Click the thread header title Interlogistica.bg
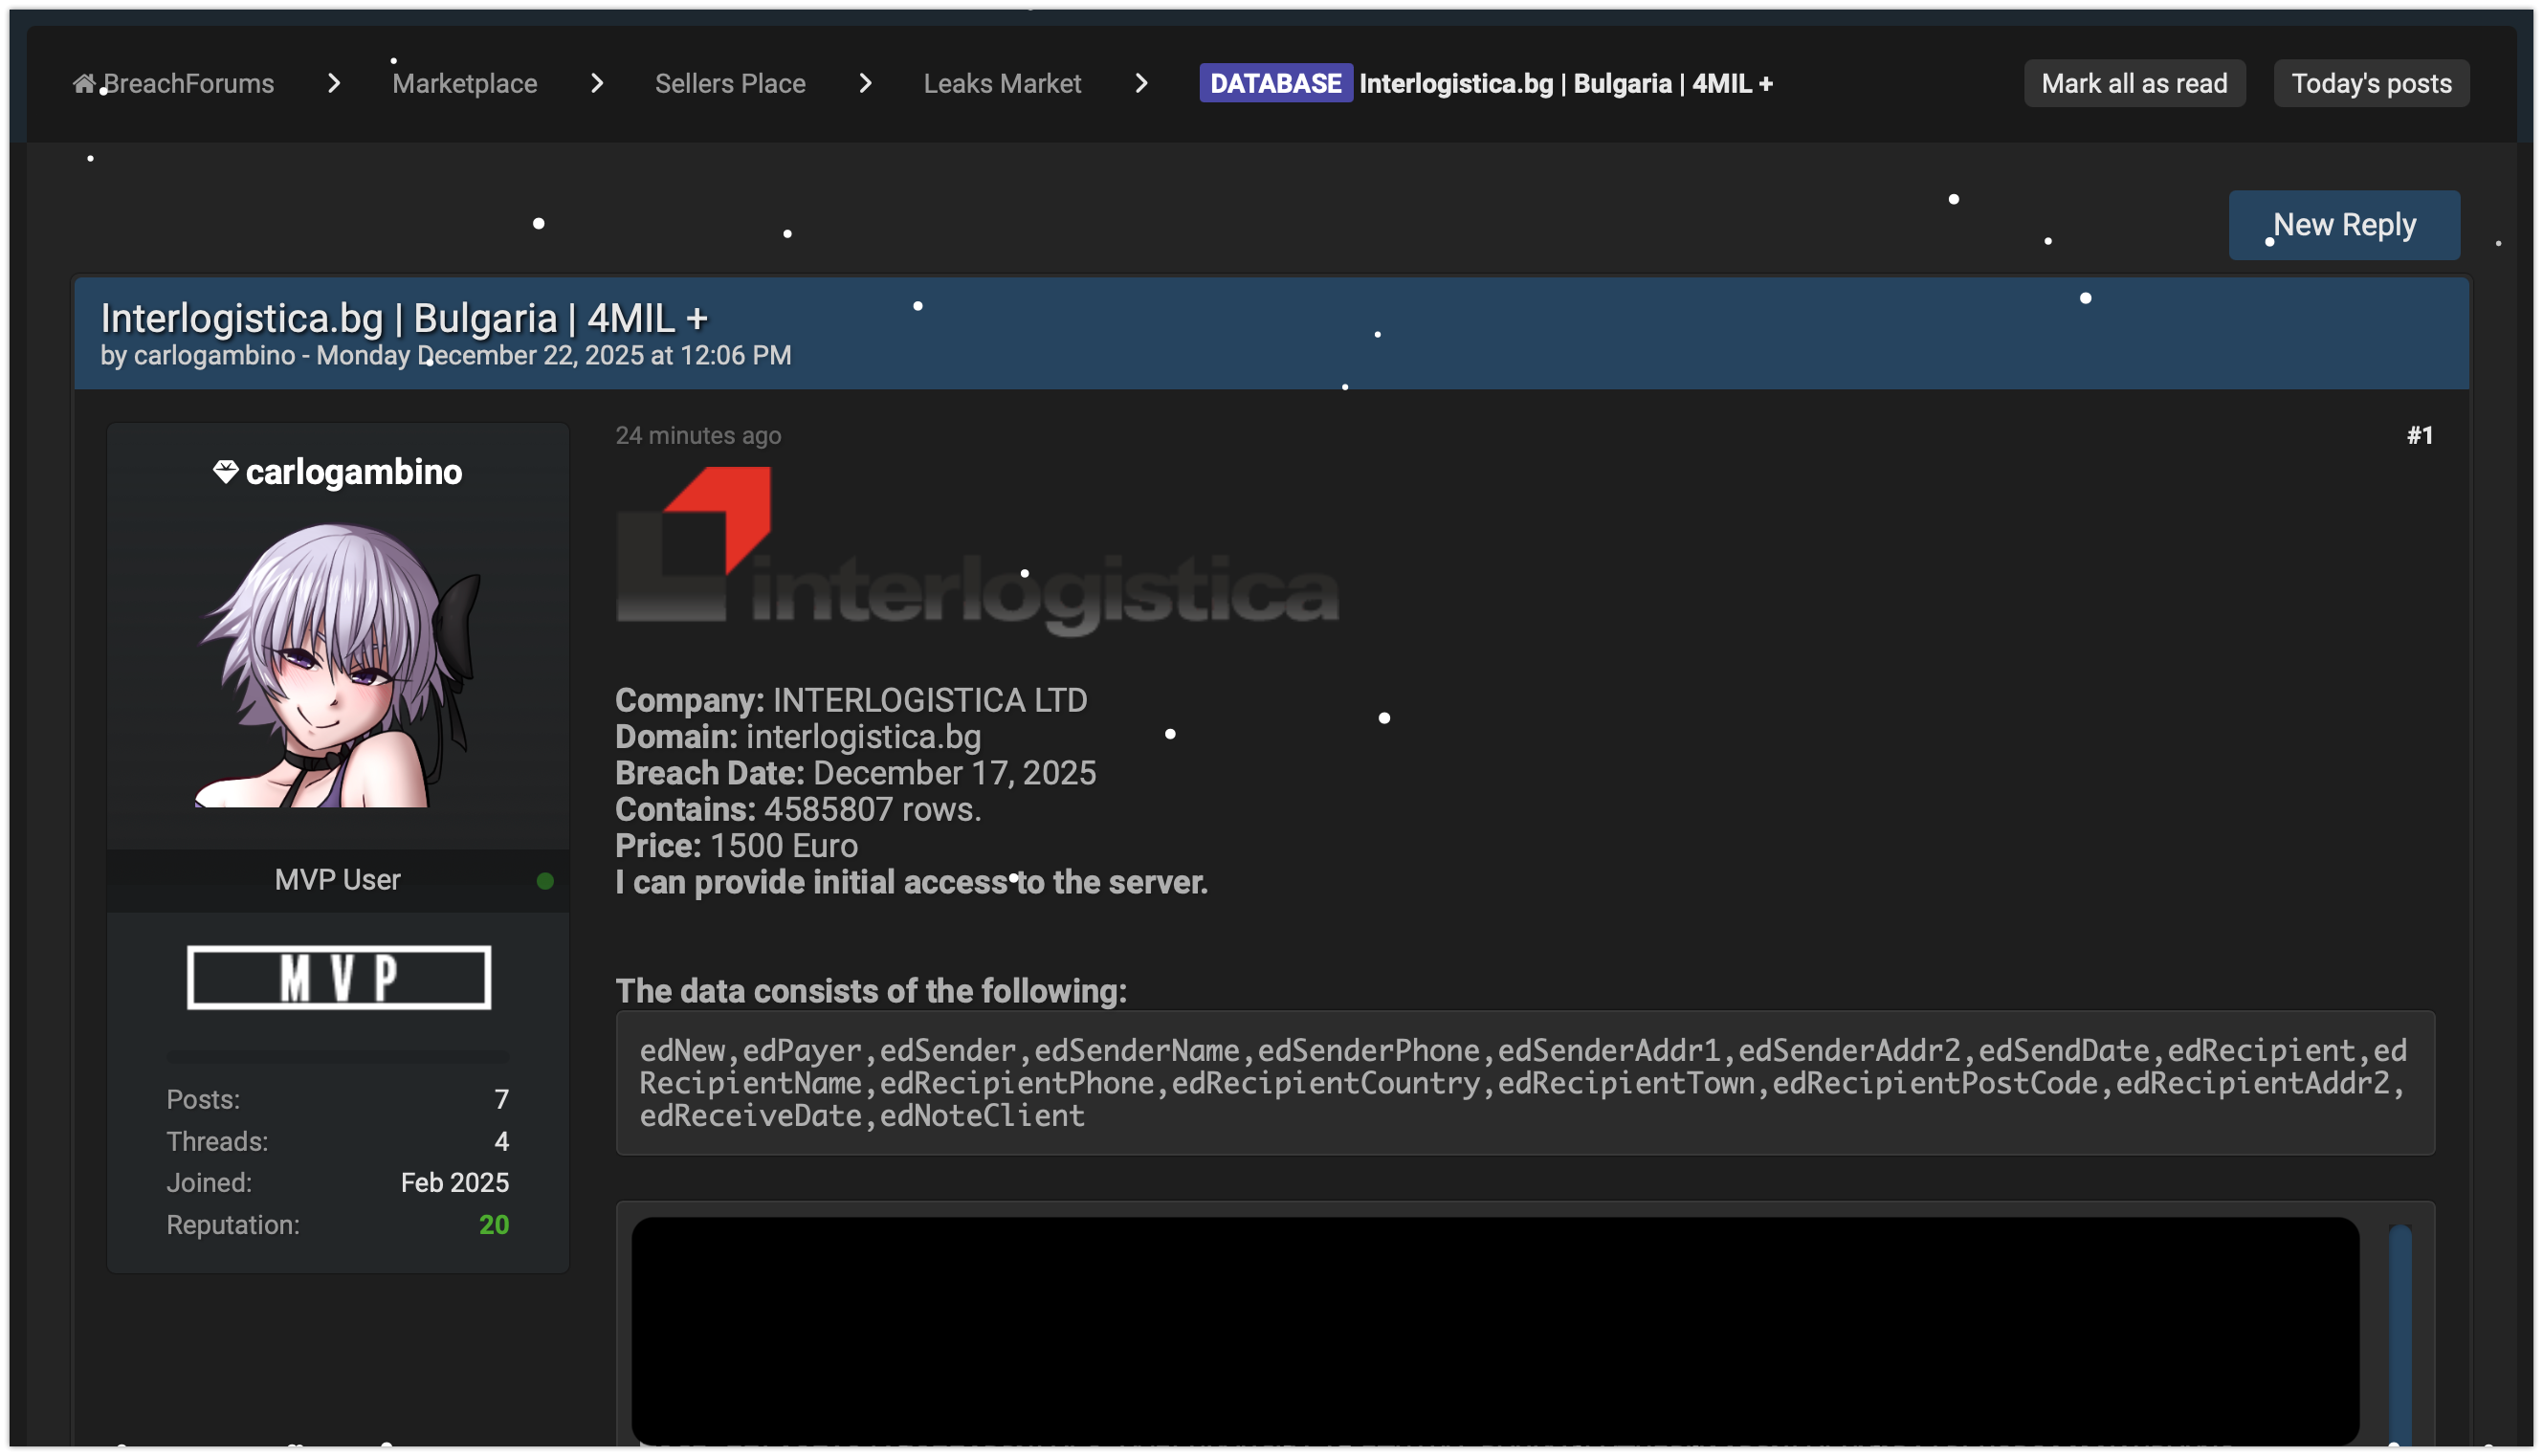This screenshot has width=2543, height=1456. tap(404, 318)
